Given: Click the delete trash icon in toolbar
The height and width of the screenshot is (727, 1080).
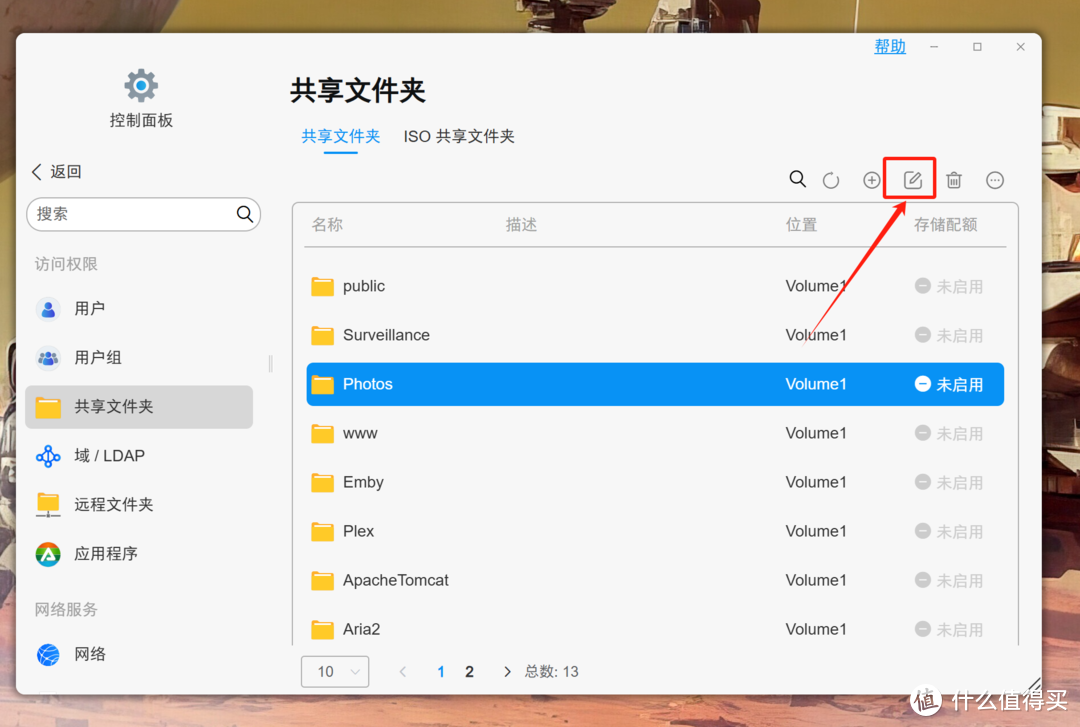Looking at the screenshot, I should click(x=954, y=180).
